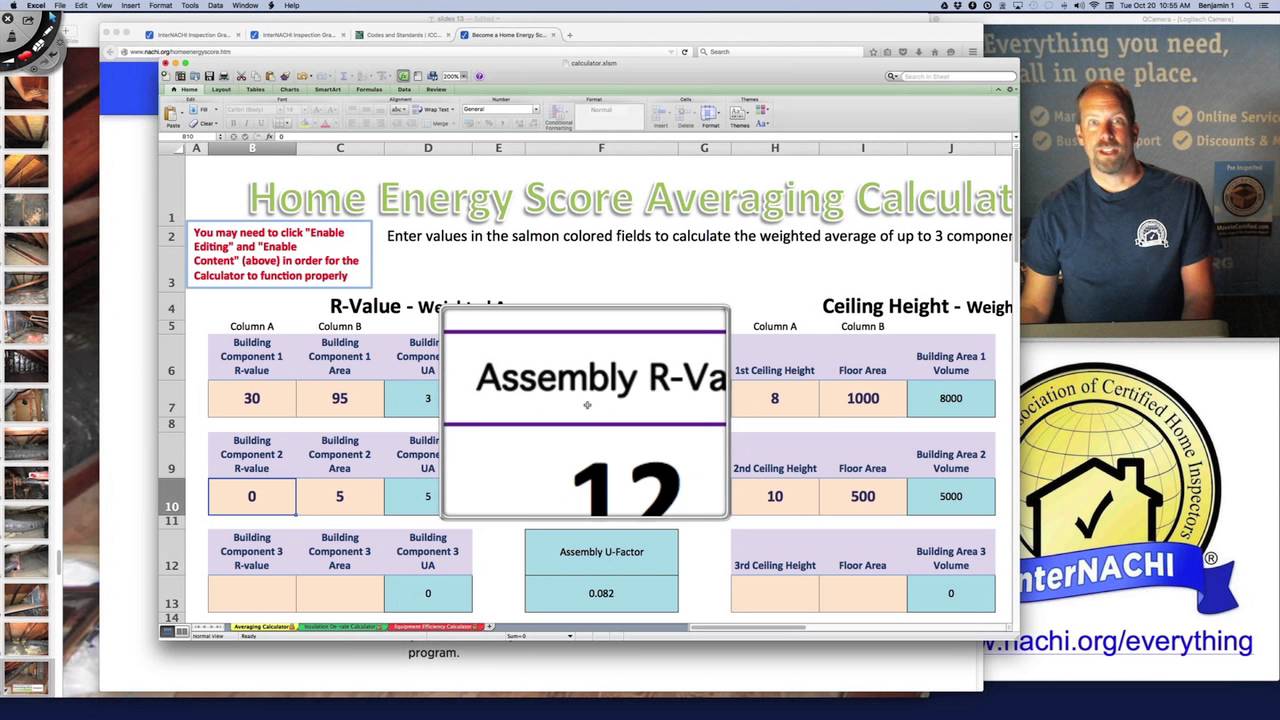The width and height of the screenshot is (1280, 720).
Task: Click the Copy icon in standard toolbar
Action: tap(256, 76)
